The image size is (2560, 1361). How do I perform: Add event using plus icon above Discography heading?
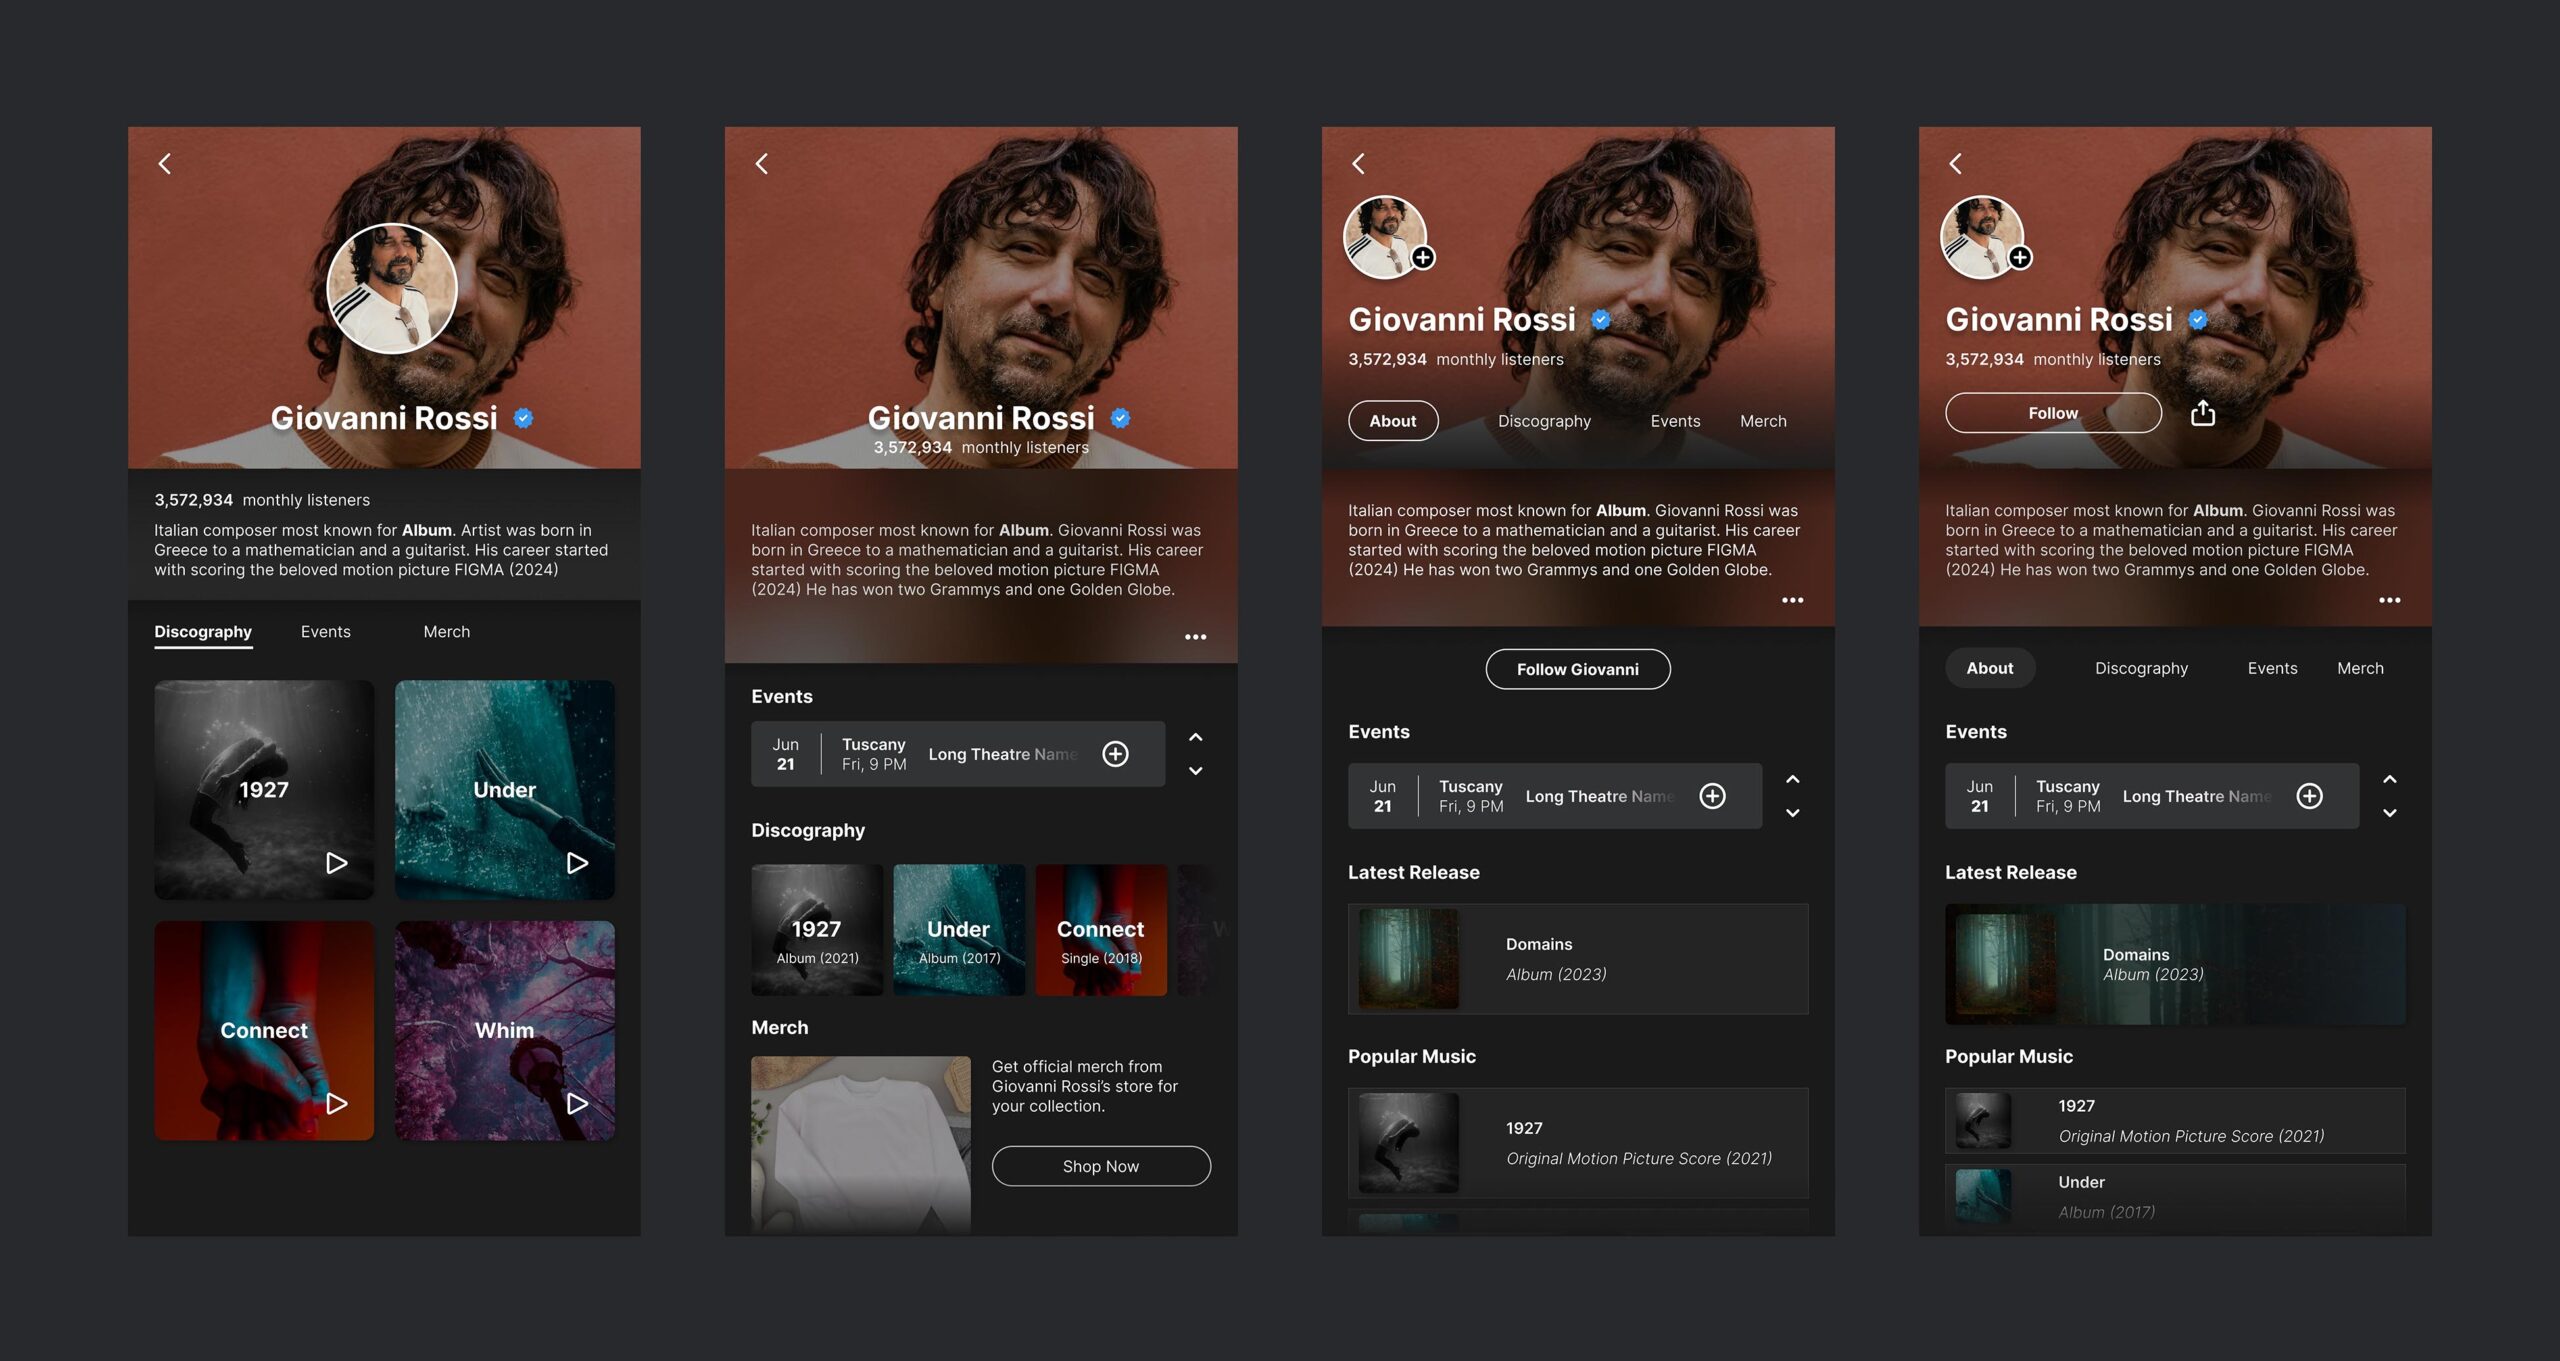coord(1115,754)
